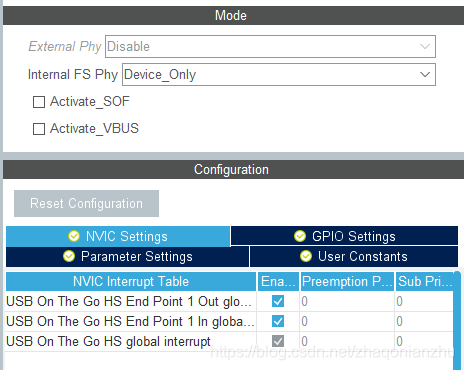Click the Configuration section header
This screenshot has height=370, width=464.
(x=233, y=169)
